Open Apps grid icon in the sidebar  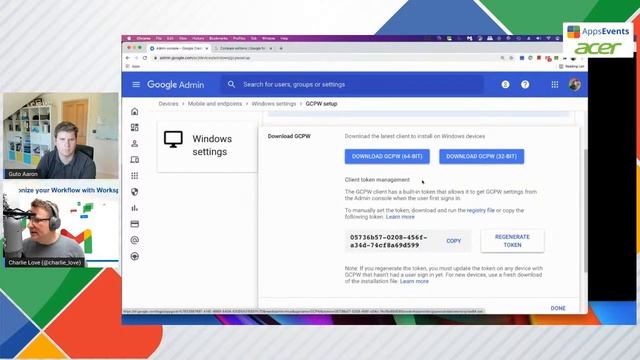[135, 176]
